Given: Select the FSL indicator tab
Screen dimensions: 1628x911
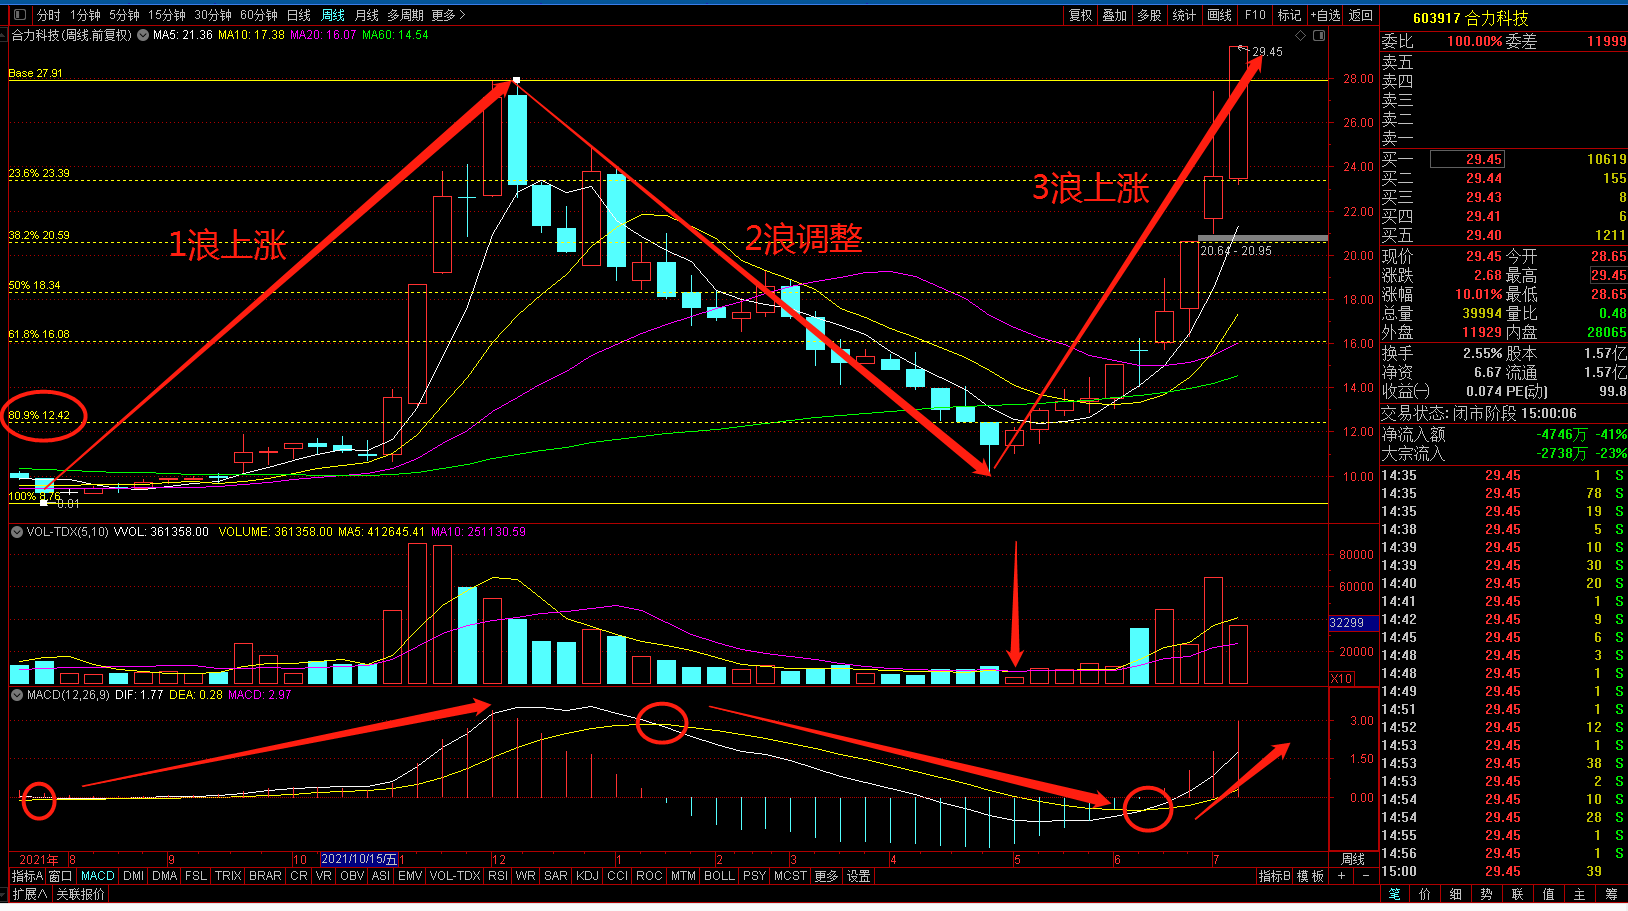Looking at the screenshot, I should pyautogui.click(x=196, y=876).
